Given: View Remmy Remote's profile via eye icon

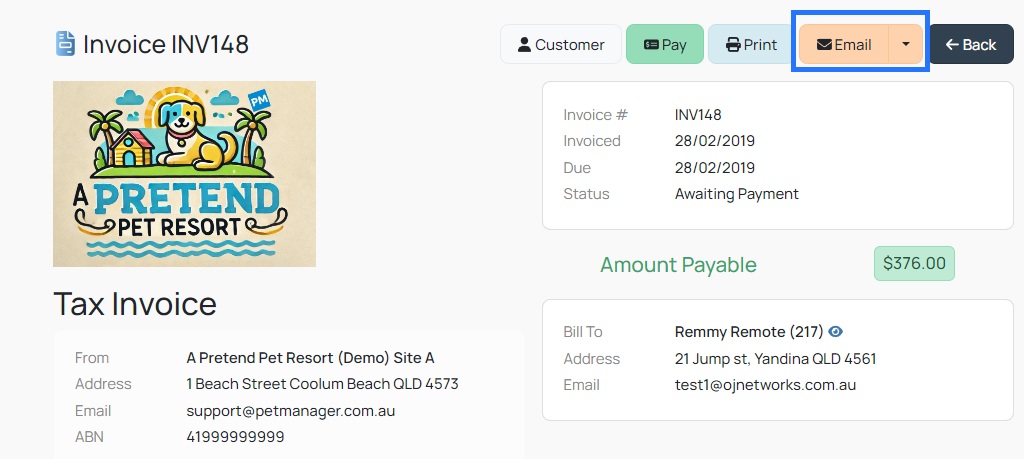Looking at the screenshot, I should (835, 332).
